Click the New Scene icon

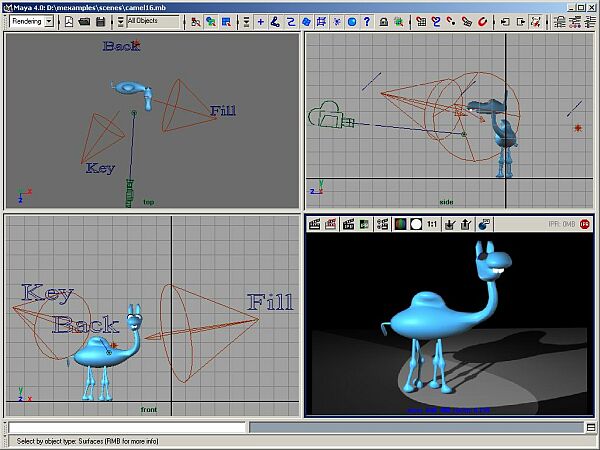(69, 21)
